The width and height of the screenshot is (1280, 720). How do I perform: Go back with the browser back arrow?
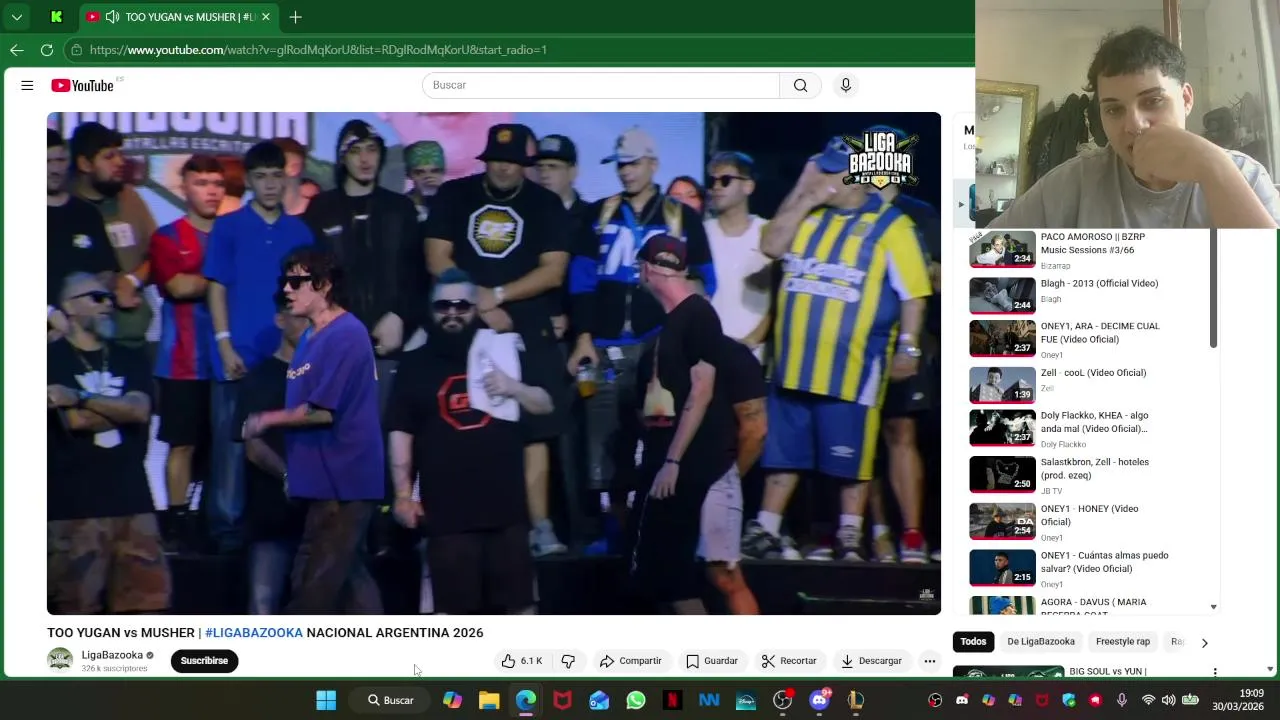pyautogui.click(x=17, y=49)
